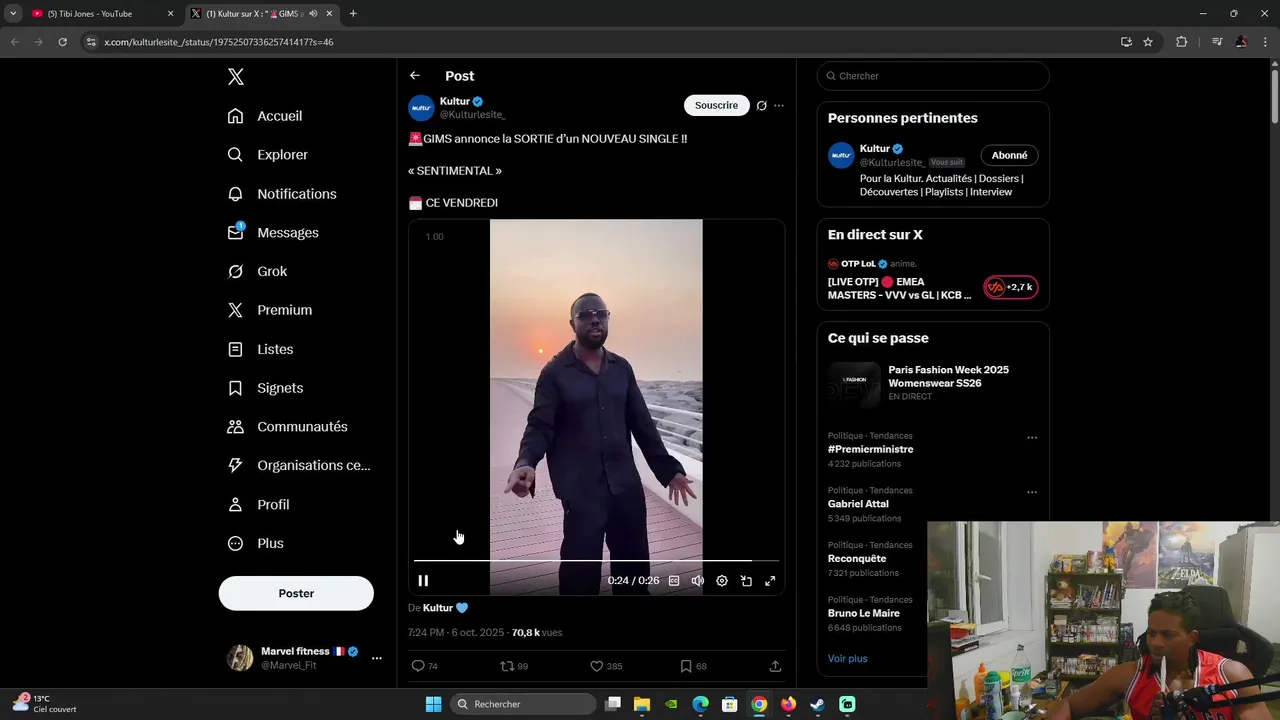
Task: Open #Premierministre trend
Action: click(x=870, y=449)
